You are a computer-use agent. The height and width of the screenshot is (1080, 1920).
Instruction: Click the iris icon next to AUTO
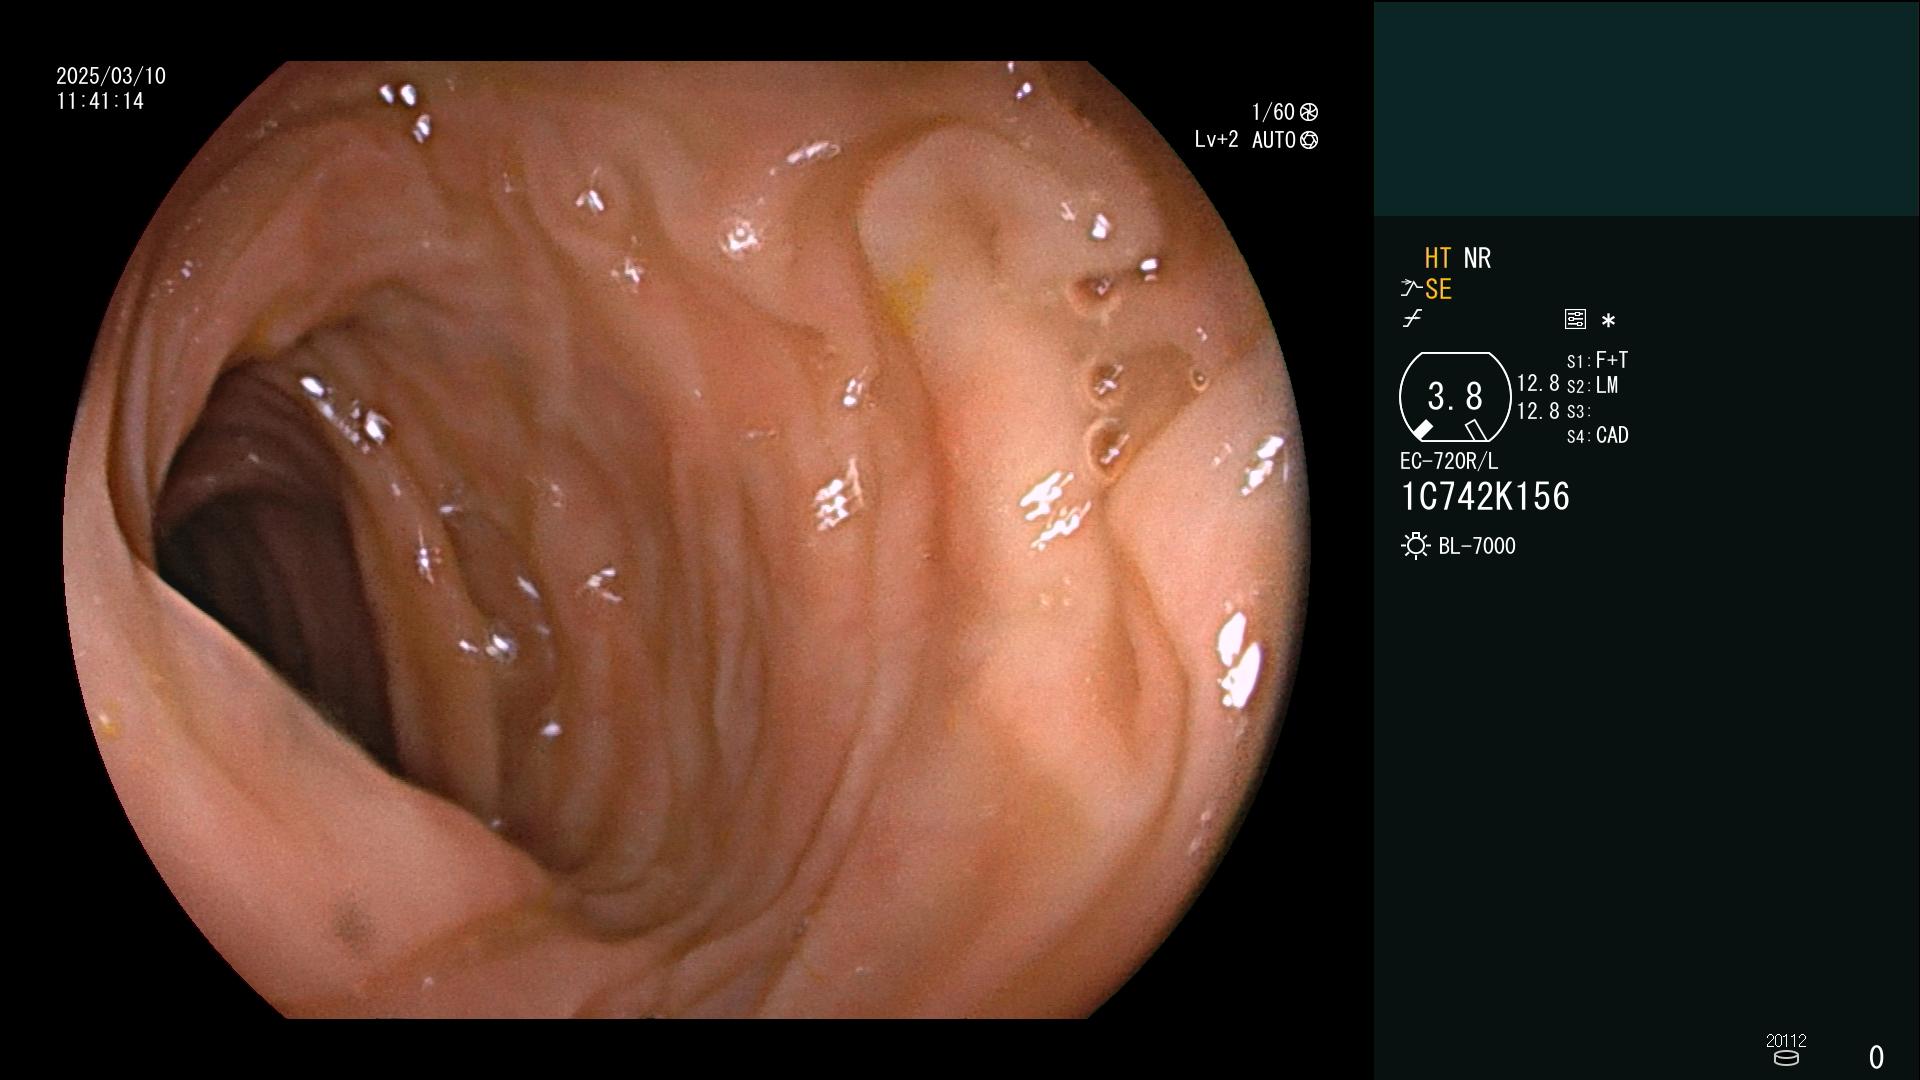(1309, 140)
